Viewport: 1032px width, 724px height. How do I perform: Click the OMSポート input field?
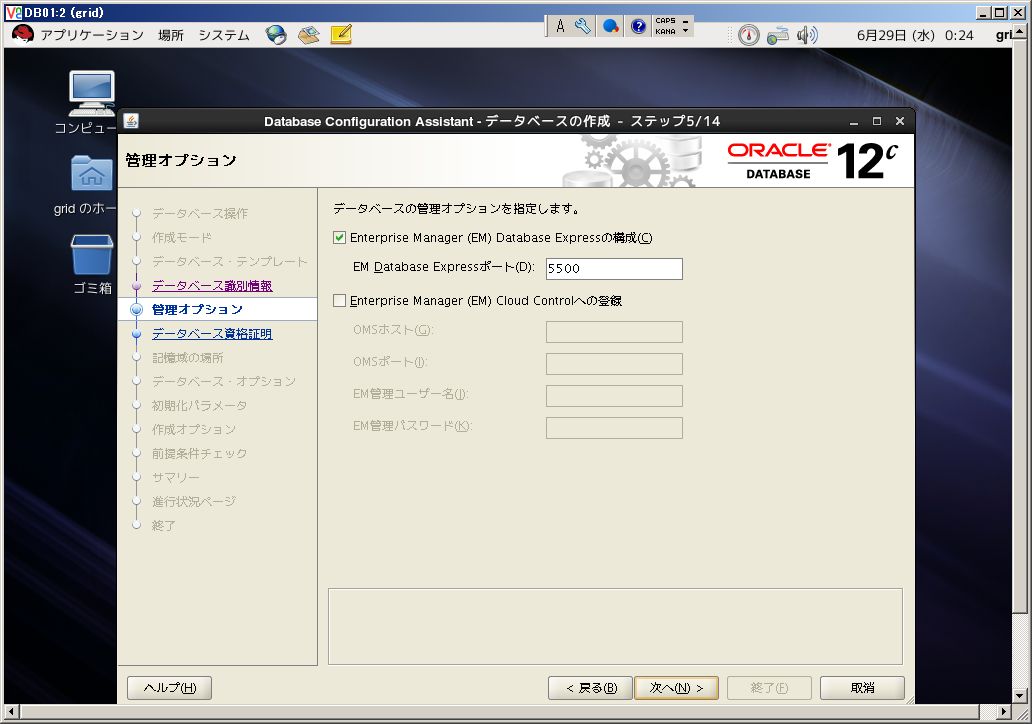614,364
